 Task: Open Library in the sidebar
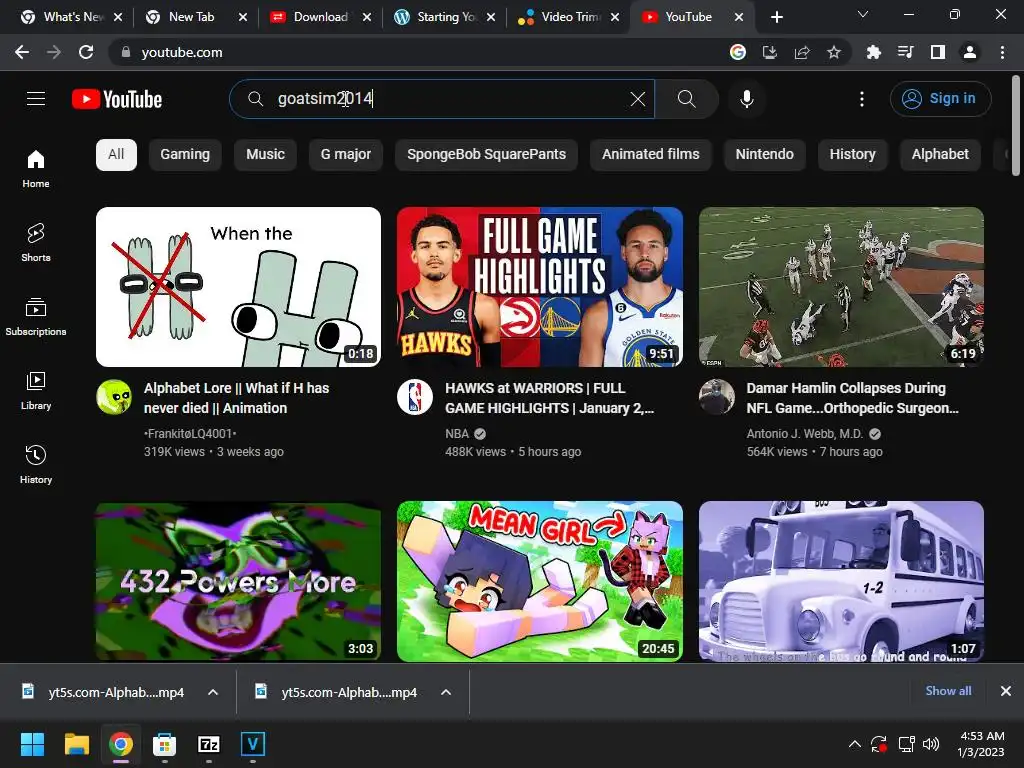tap(36, 391)
